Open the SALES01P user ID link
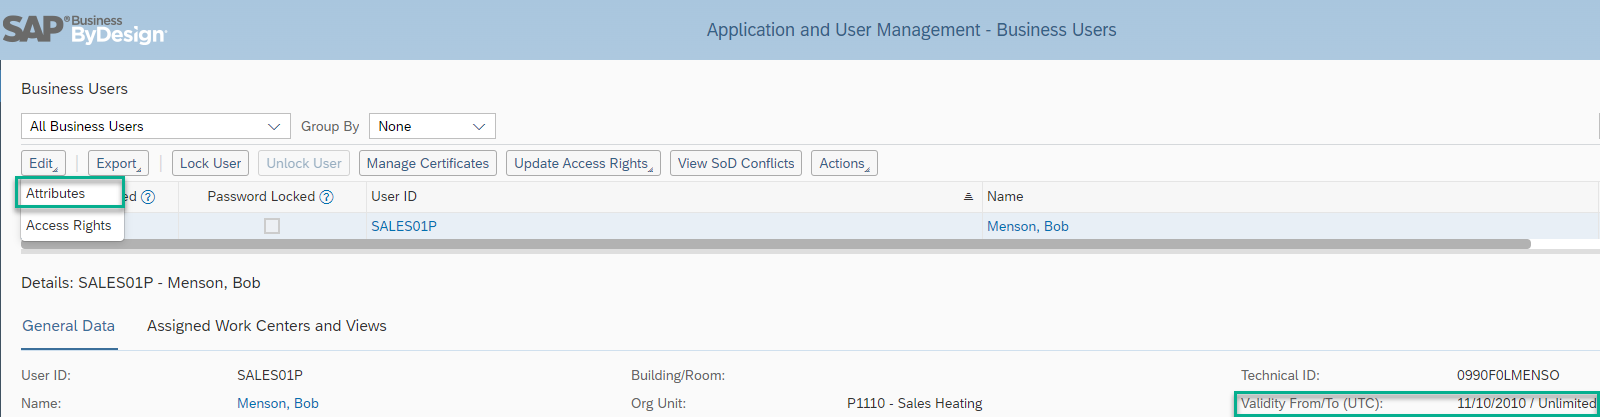This screenshot has width=1600, height=417. point(404,226)
